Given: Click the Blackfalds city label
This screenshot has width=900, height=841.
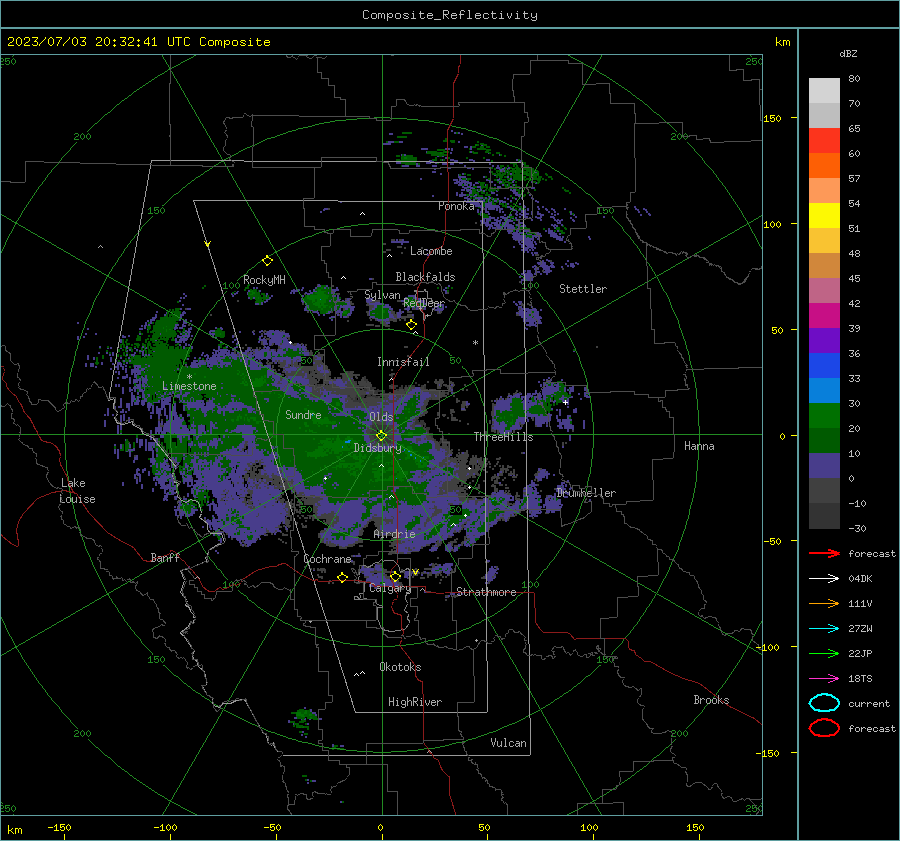Looking at the screenshot, I should point(425,277).
